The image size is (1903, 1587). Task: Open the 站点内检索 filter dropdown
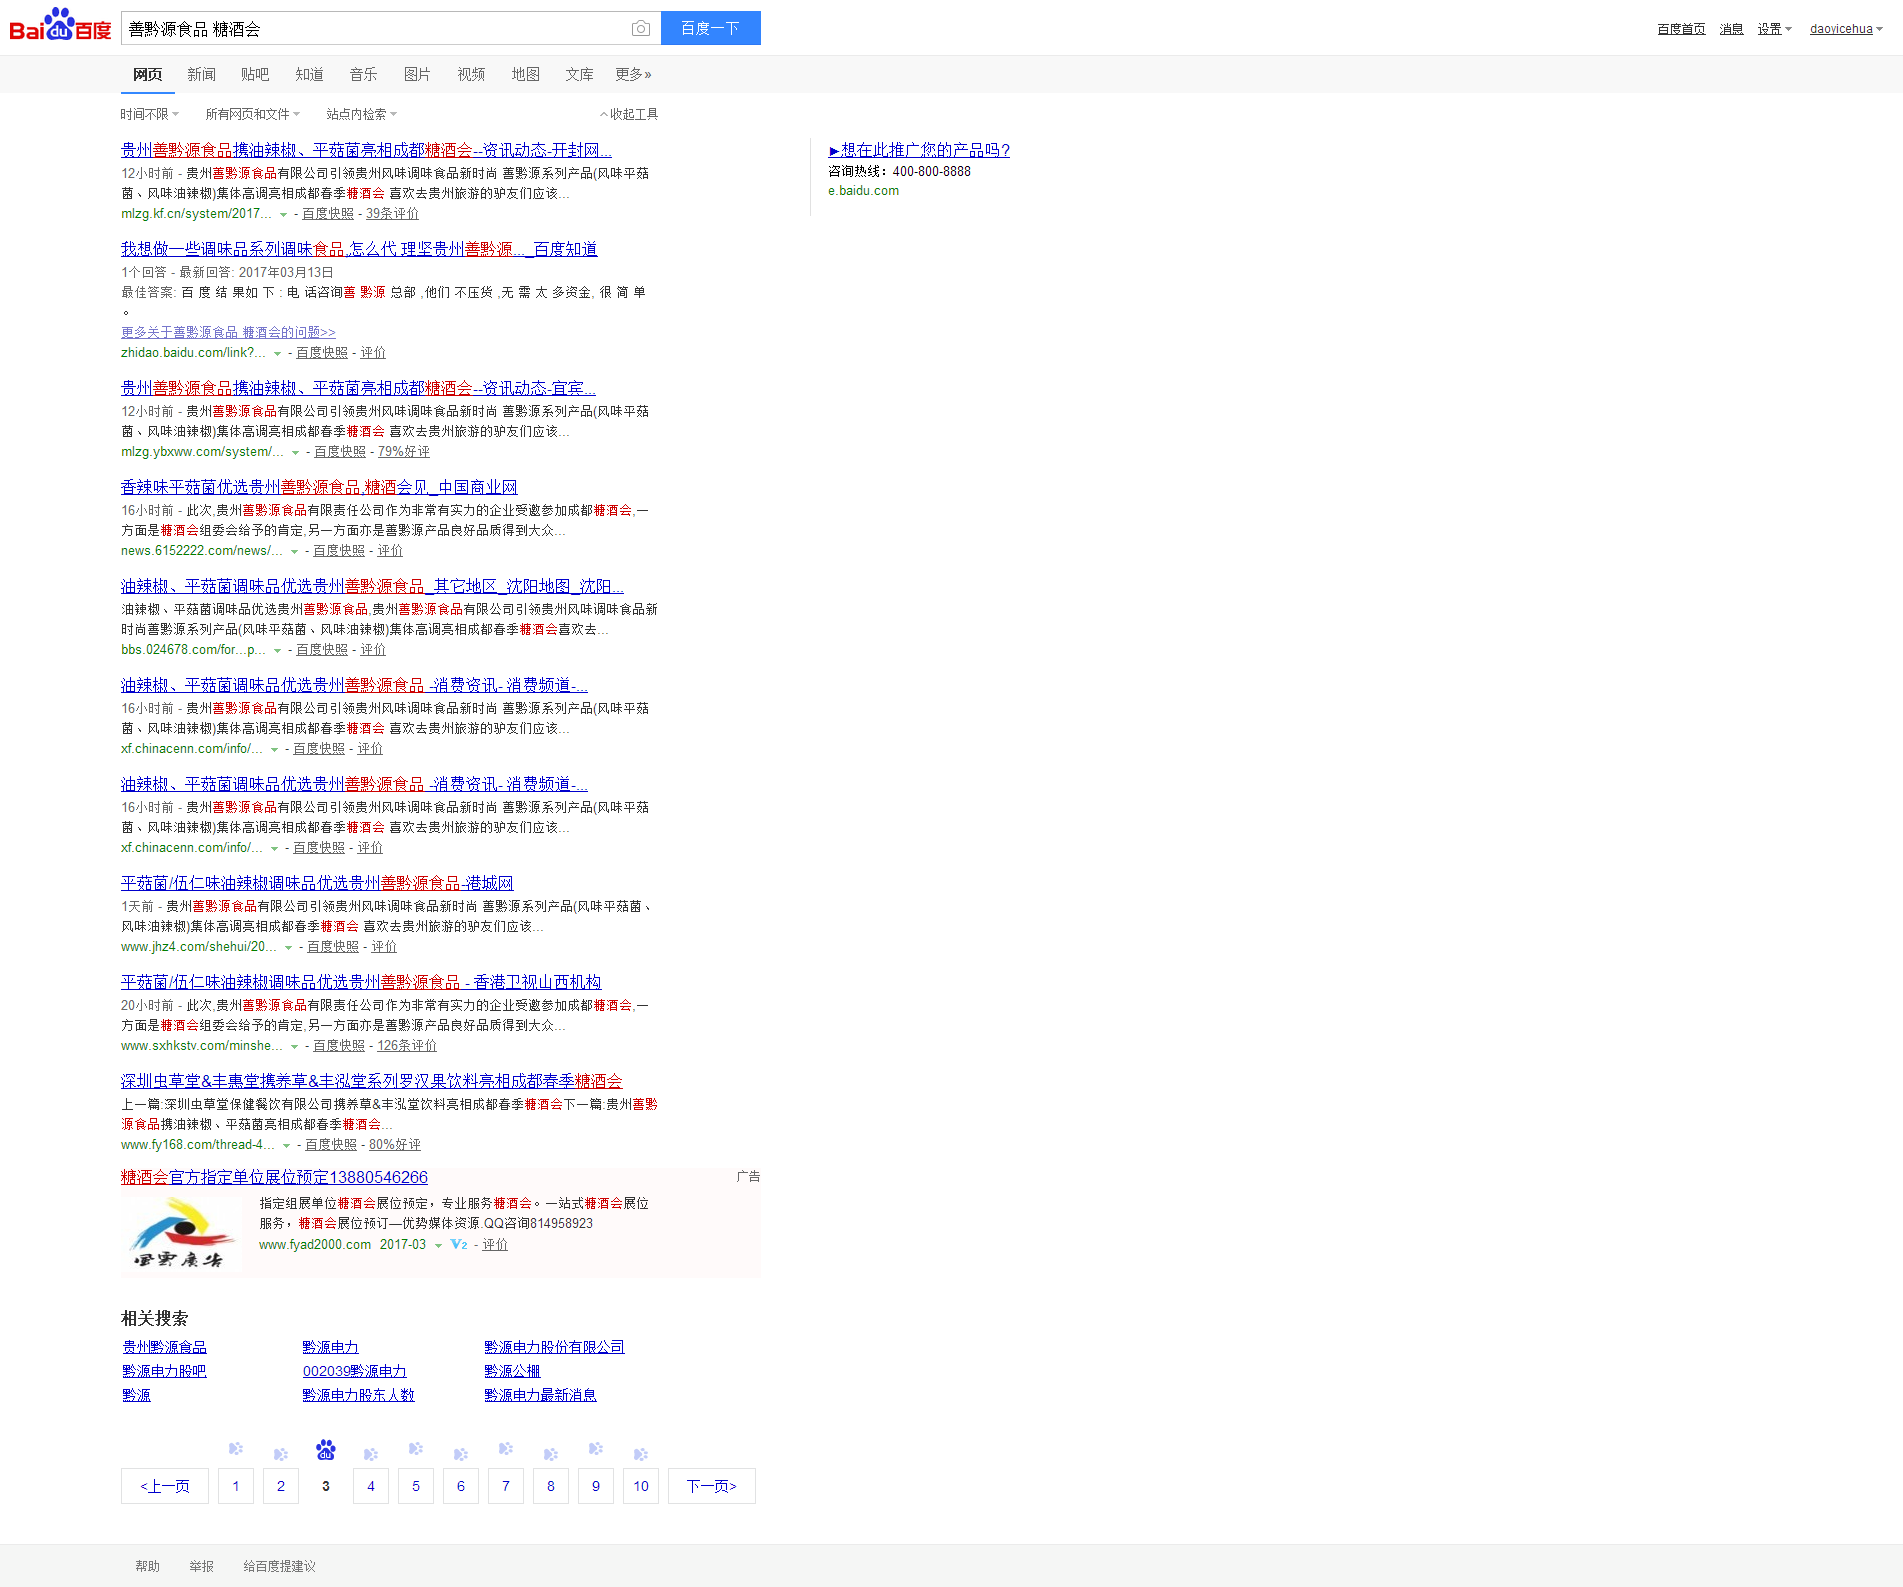[361, 114]
